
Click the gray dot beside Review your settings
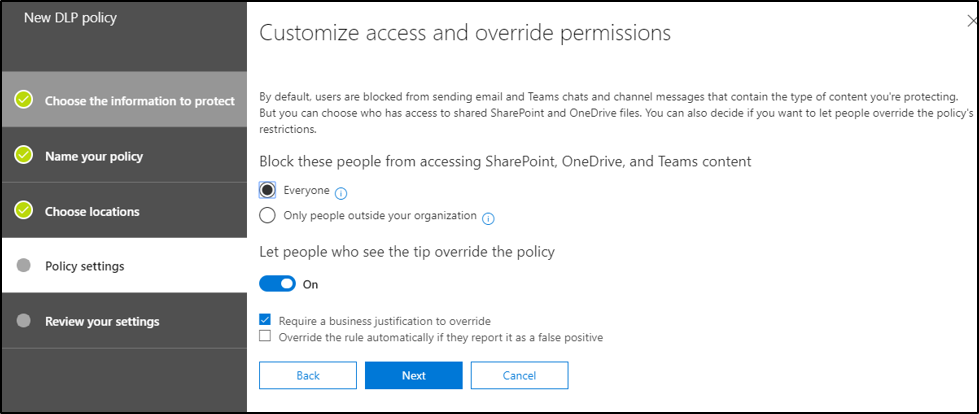tap(25, 321)
